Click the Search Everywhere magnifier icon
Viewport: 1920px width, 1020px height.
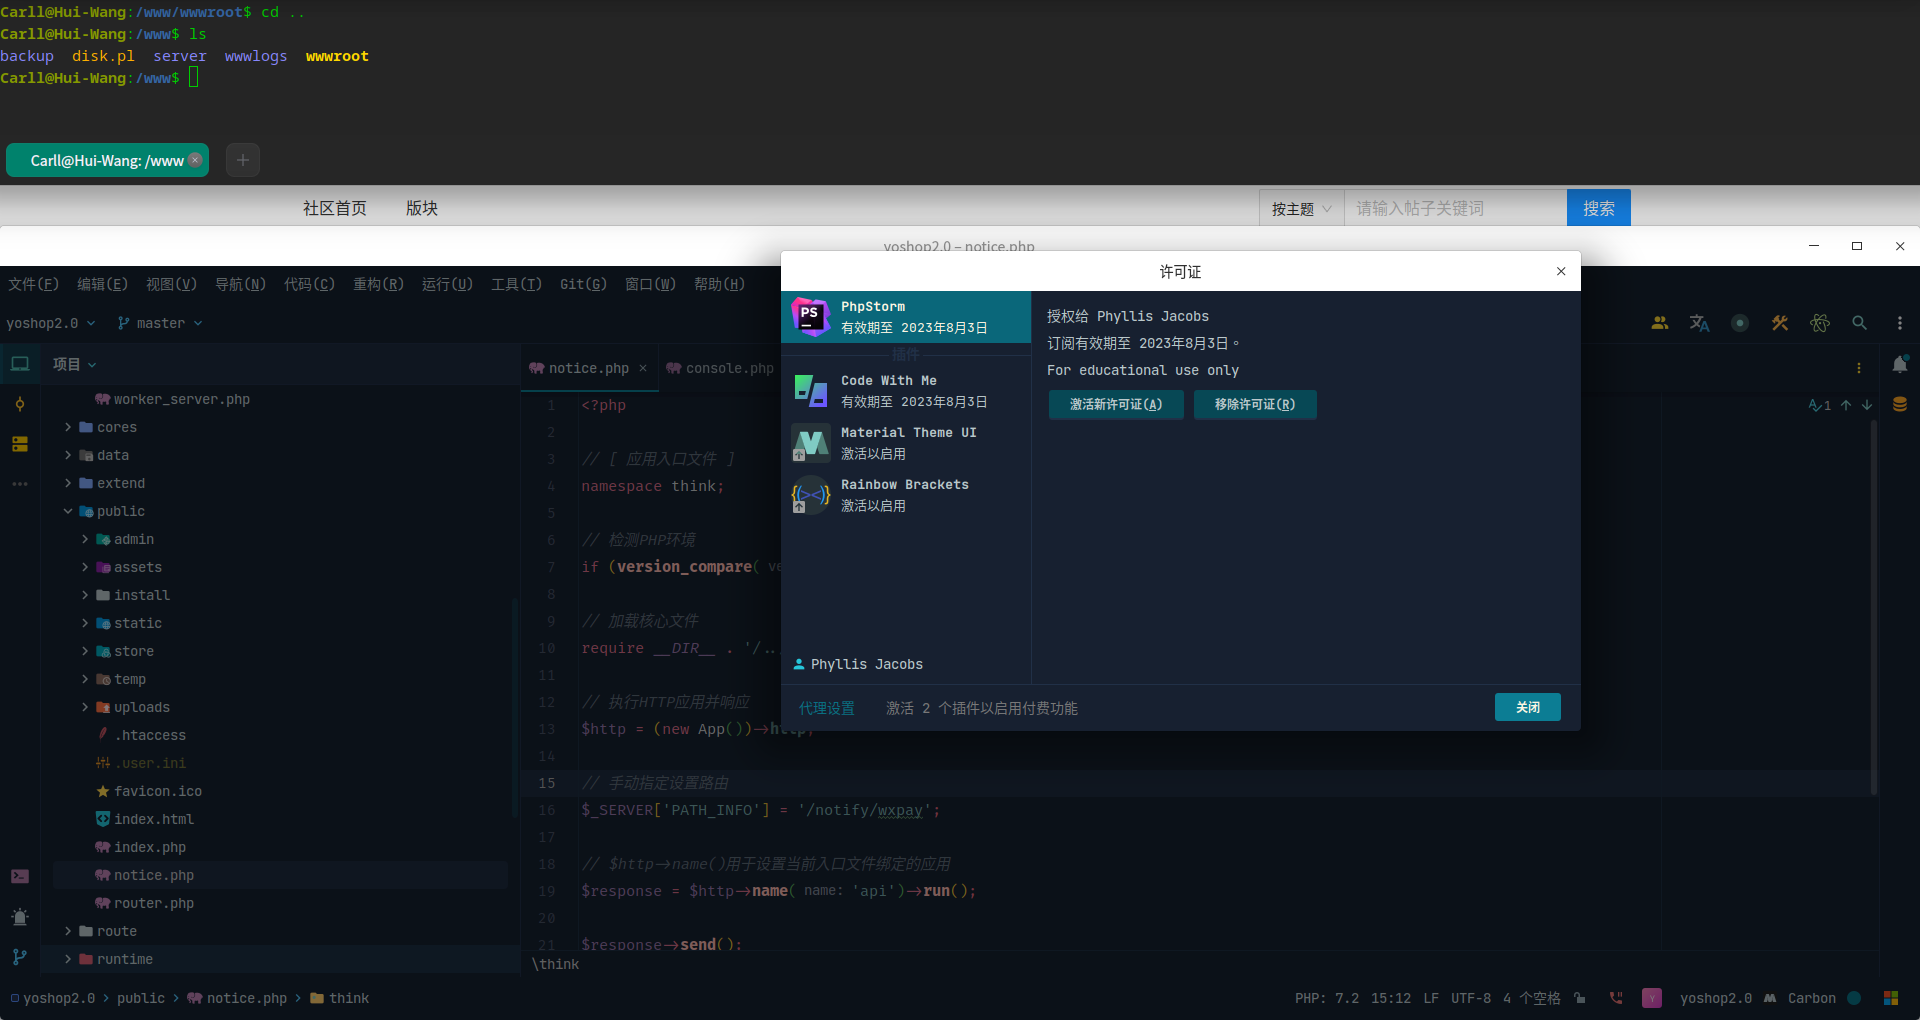1859,322
